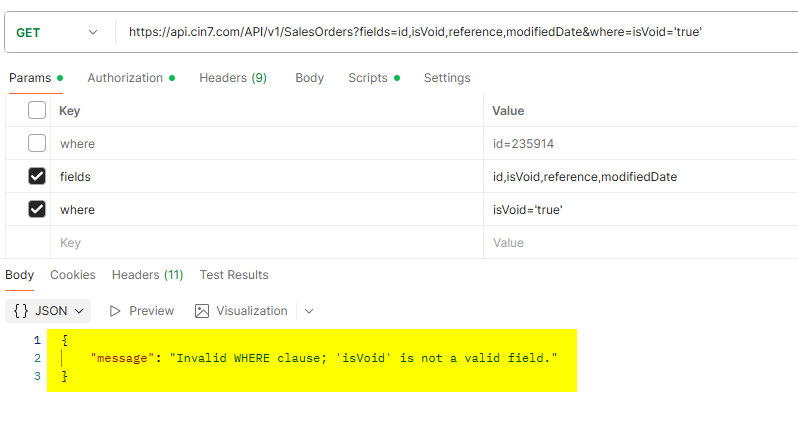Click the empty Value placeholder field
The height and width of the screenshot is (428, 798).
point(640,243)
